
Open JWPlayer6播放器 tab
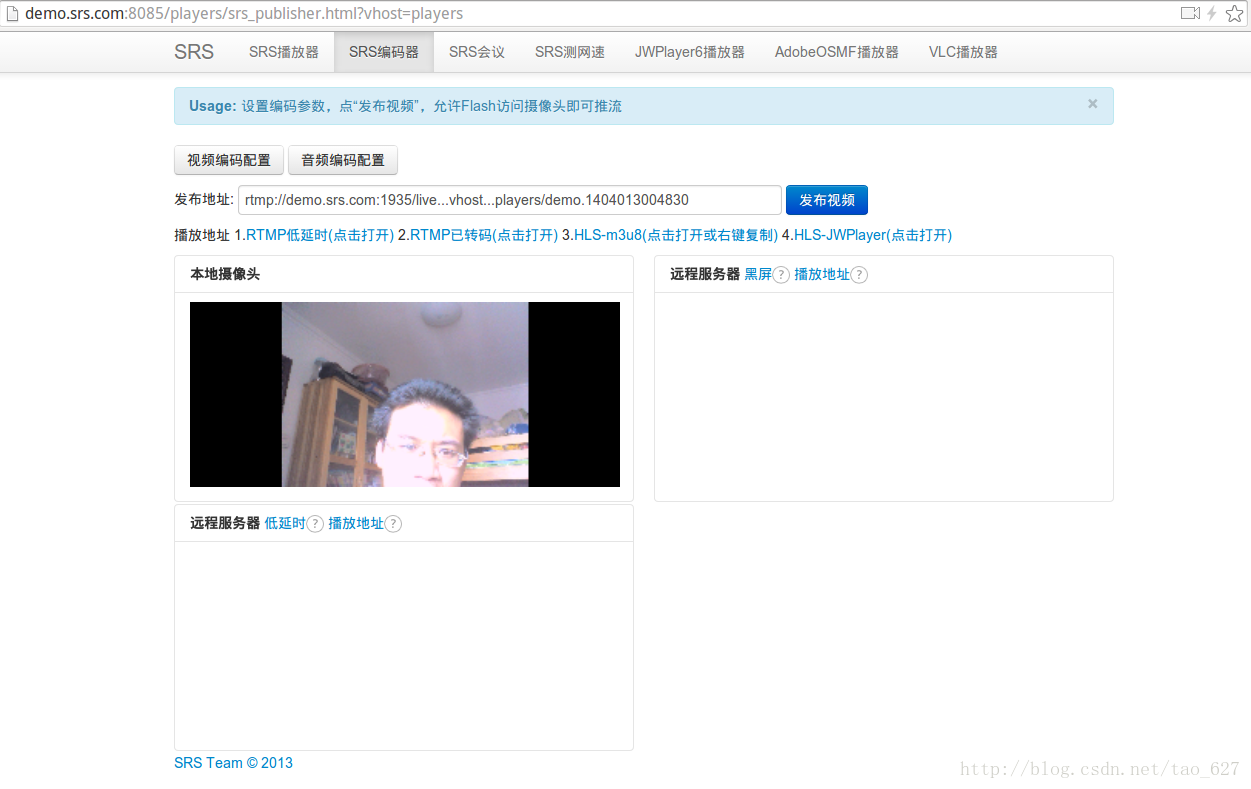(690, 52)
